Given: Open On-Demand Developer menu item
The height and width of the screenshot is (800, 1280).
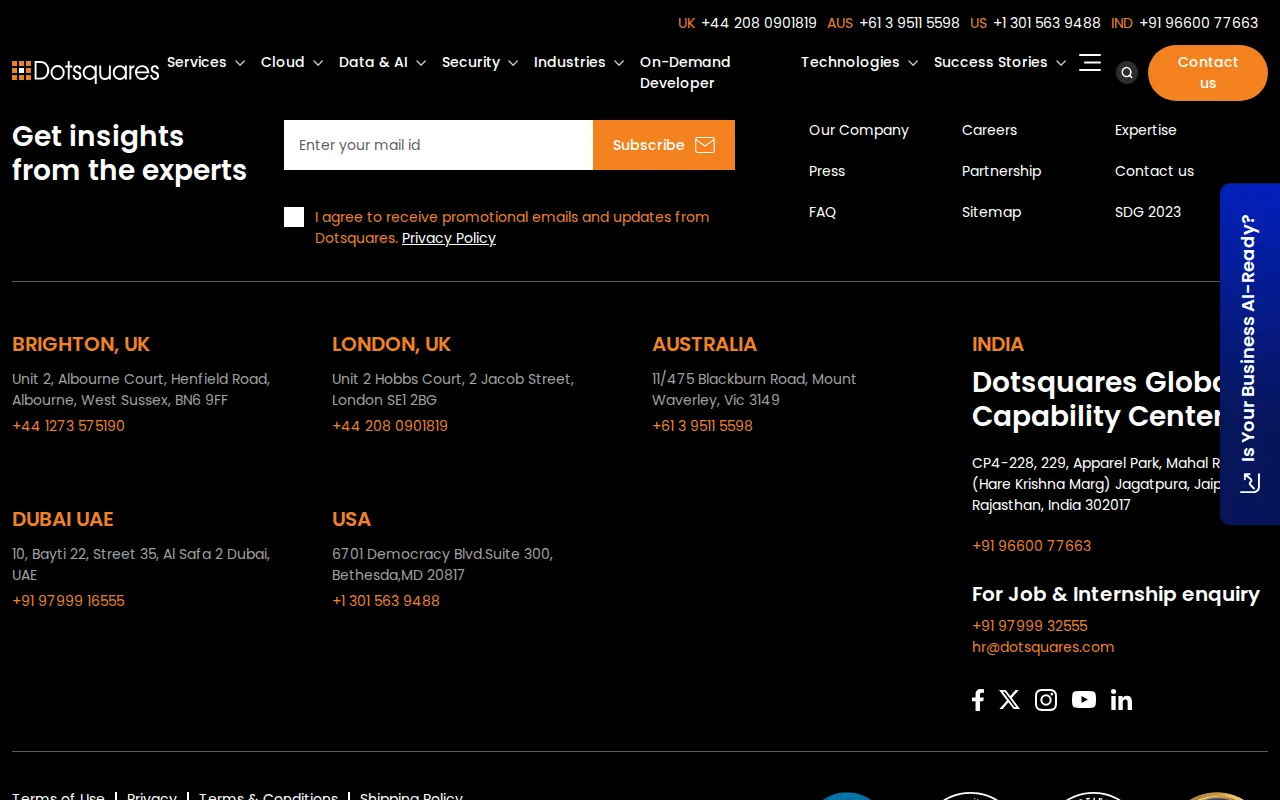Looking at the screenshot, I should coord(685,72).
